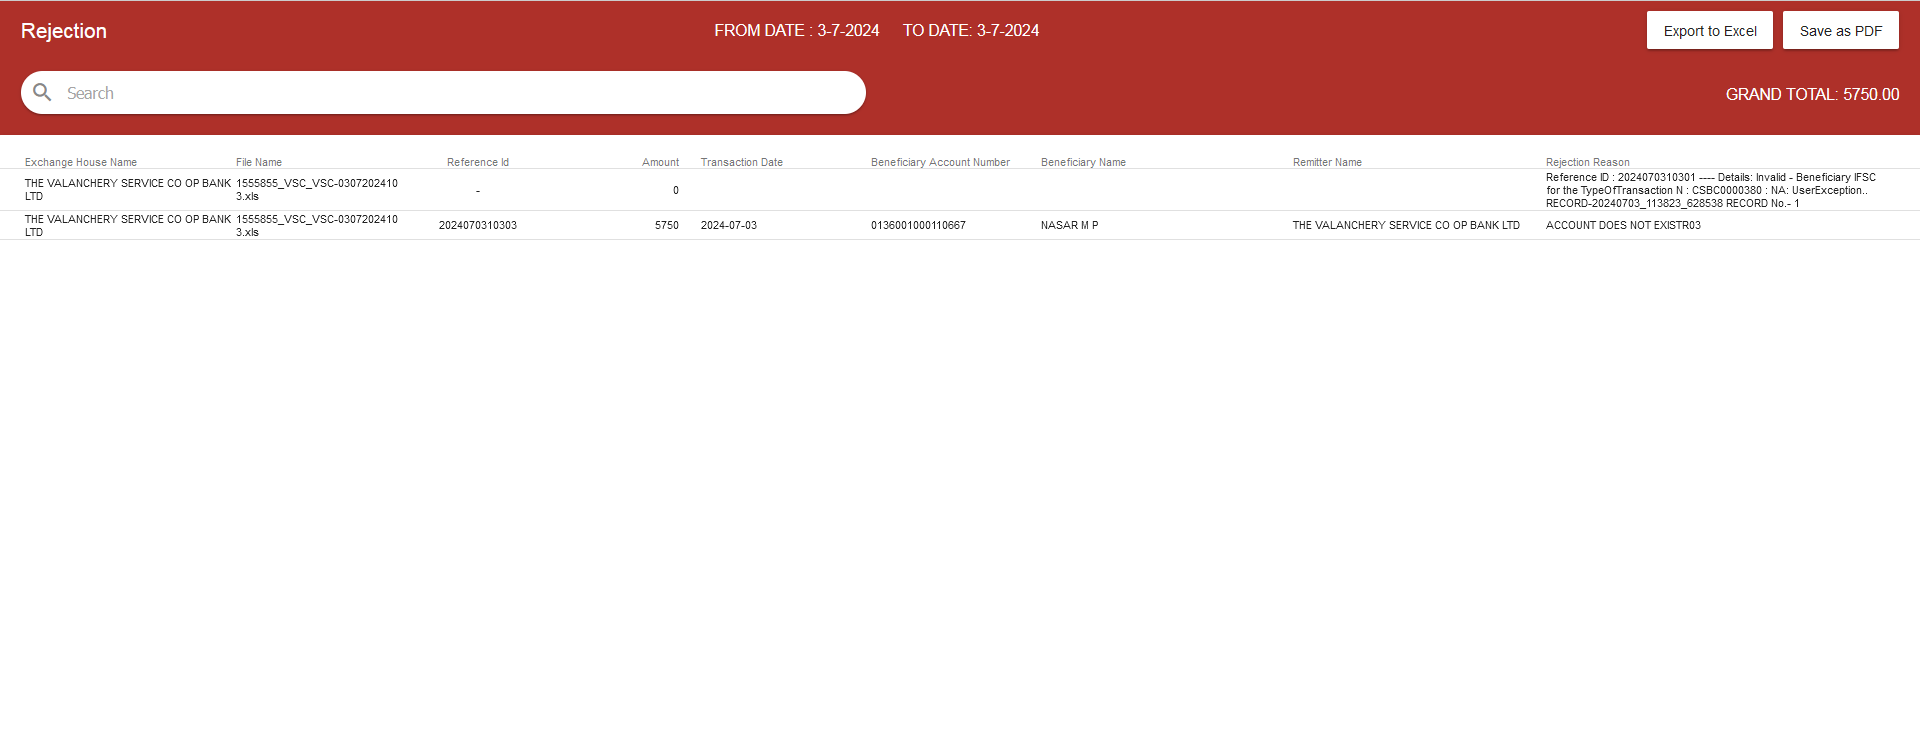This screenshot has width=1920, height=756.
Task: Click the search magnifier icon
Action: tap(42, 93)
